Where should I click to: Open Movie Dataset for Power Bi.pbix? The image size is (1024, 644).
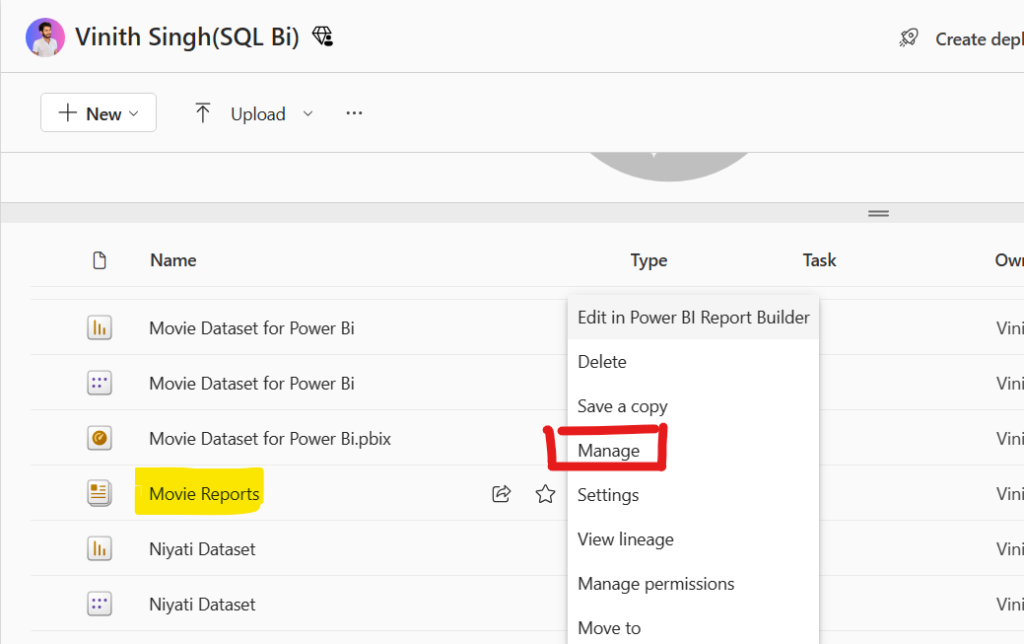270,439
